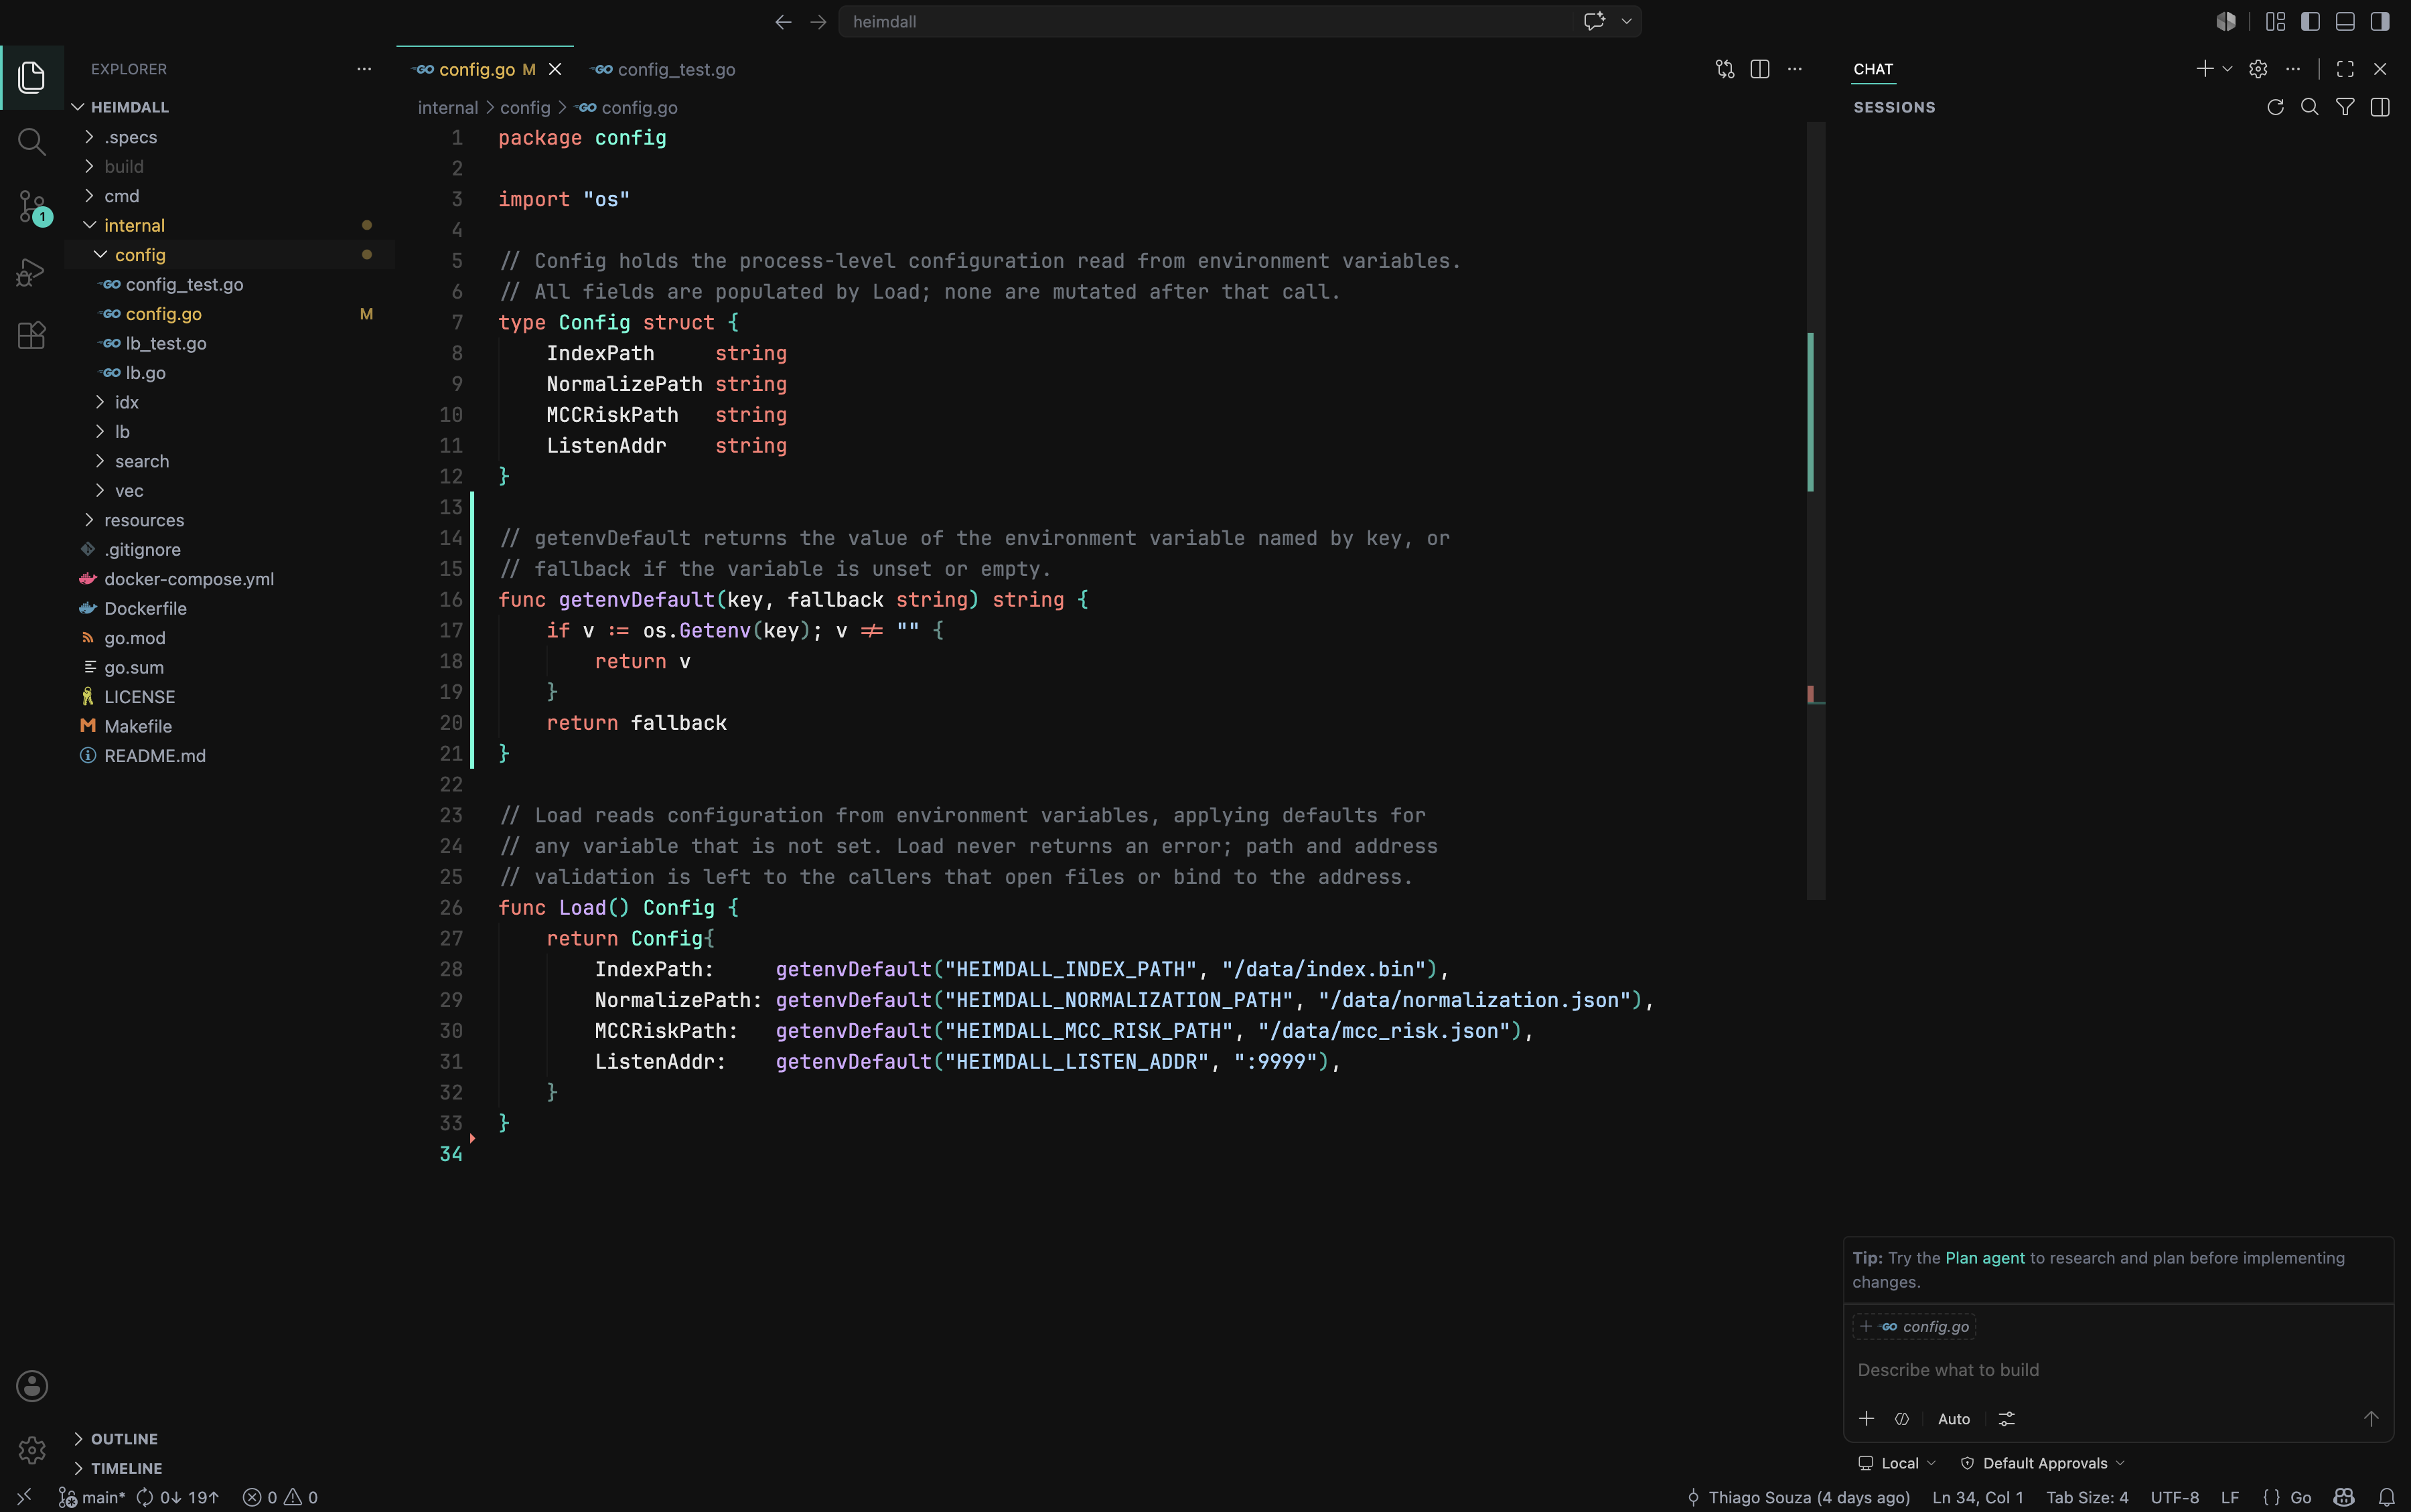The width and height of the screenshot is (2411, 1512).
Task: Open the Manage gear in activity bar
Action: [x=32, y=1450]
